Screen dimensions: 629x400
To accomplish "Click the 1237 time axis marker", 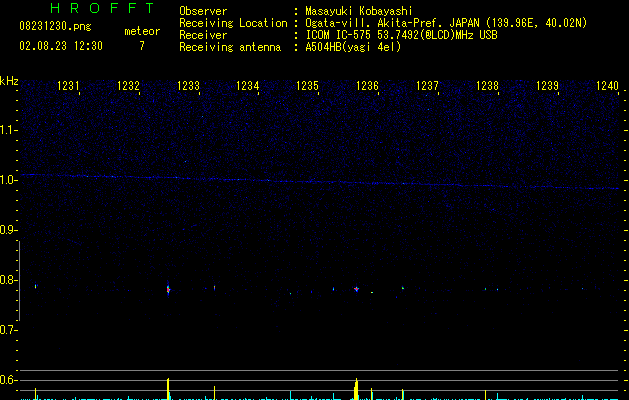I will click(x=427, y=86).
